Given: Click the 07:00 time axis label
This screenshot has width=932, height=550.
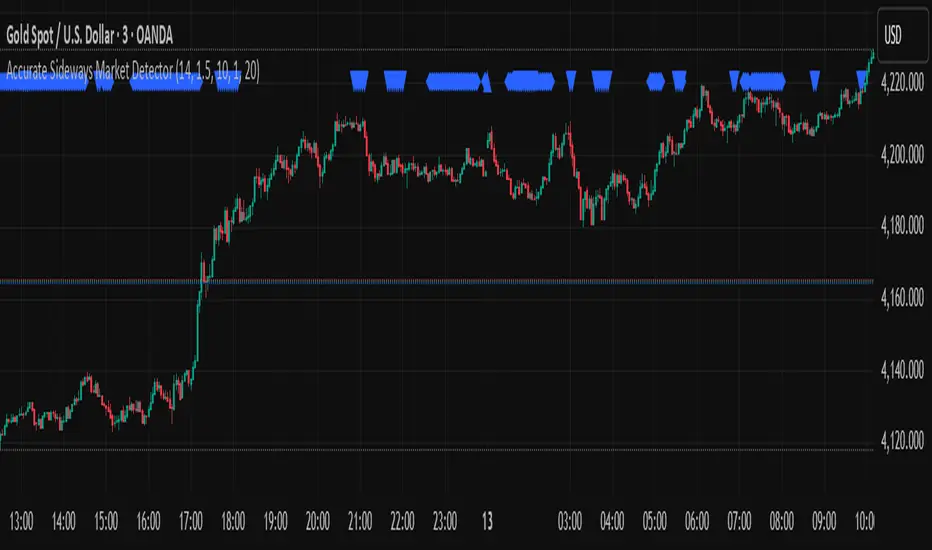Looking at the screenshot, I should click(739, 521).
